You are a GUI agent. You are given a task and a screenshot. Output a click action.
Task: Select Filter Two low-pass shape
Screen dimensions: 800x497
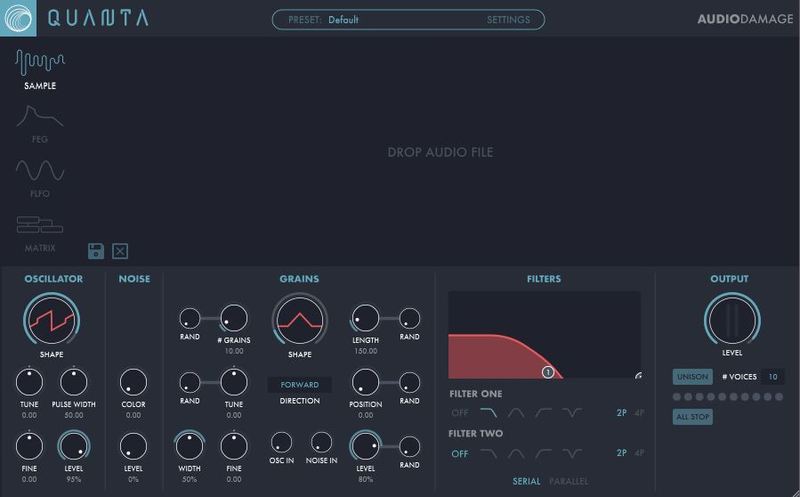click(489, 453)
